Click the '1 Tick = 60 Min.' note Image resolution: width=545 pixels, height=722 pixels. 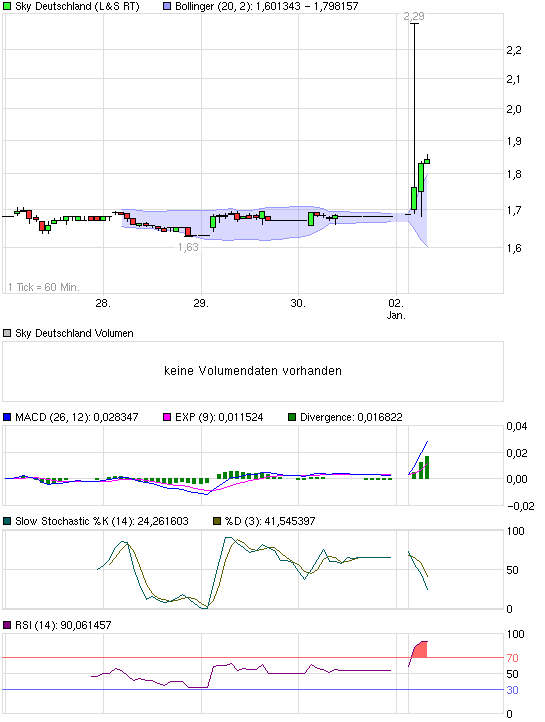coord(44,287)
